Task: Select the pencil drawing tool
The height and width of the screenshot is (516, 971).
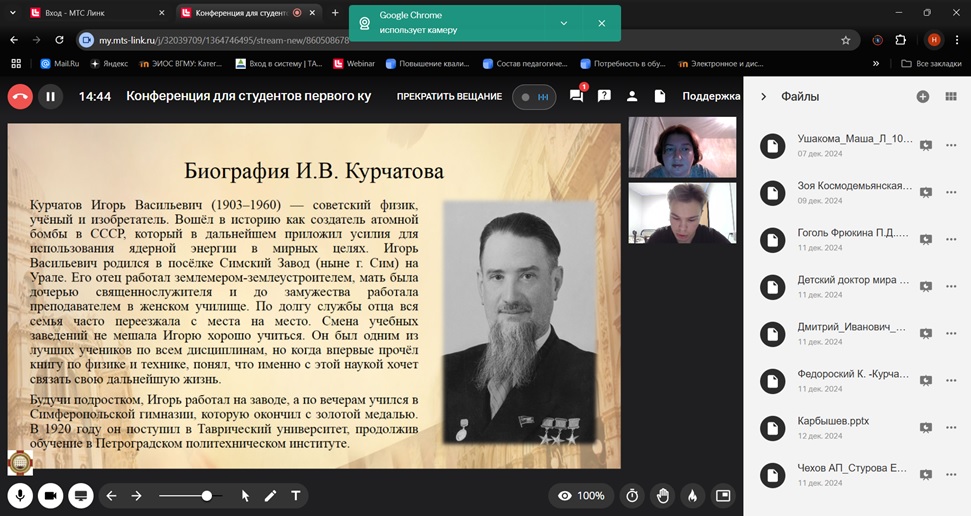Action: tap(271, 496)
